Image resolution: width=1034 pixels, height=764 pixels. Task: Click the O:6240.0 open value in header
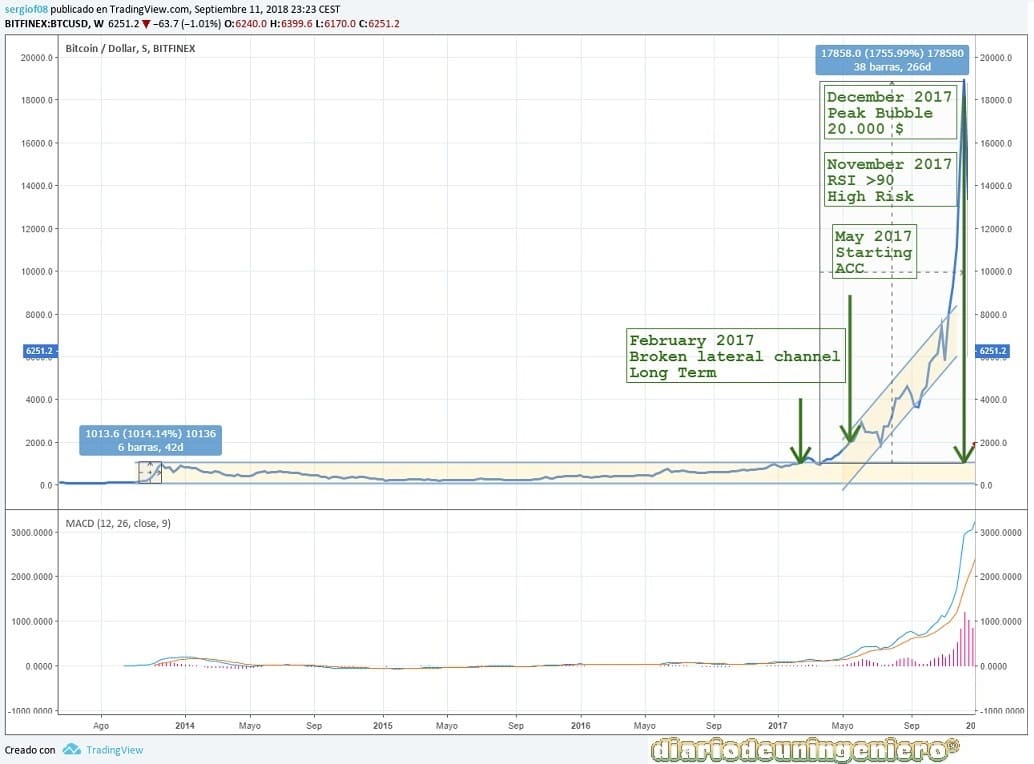click(245, 24)
